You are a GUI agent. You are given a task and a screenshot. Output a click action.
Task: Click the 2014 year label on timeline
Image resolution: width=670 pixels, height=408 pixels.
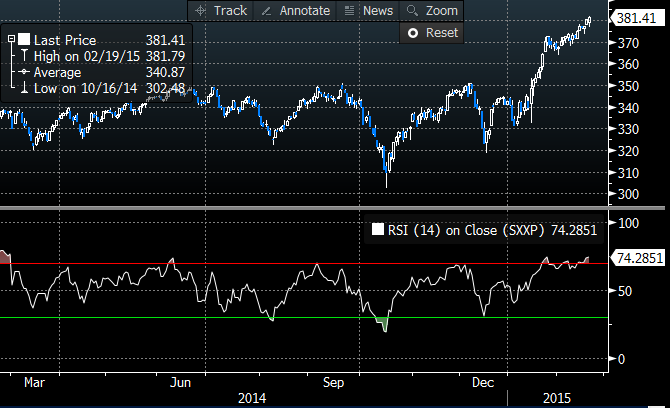tap(251, 397)
